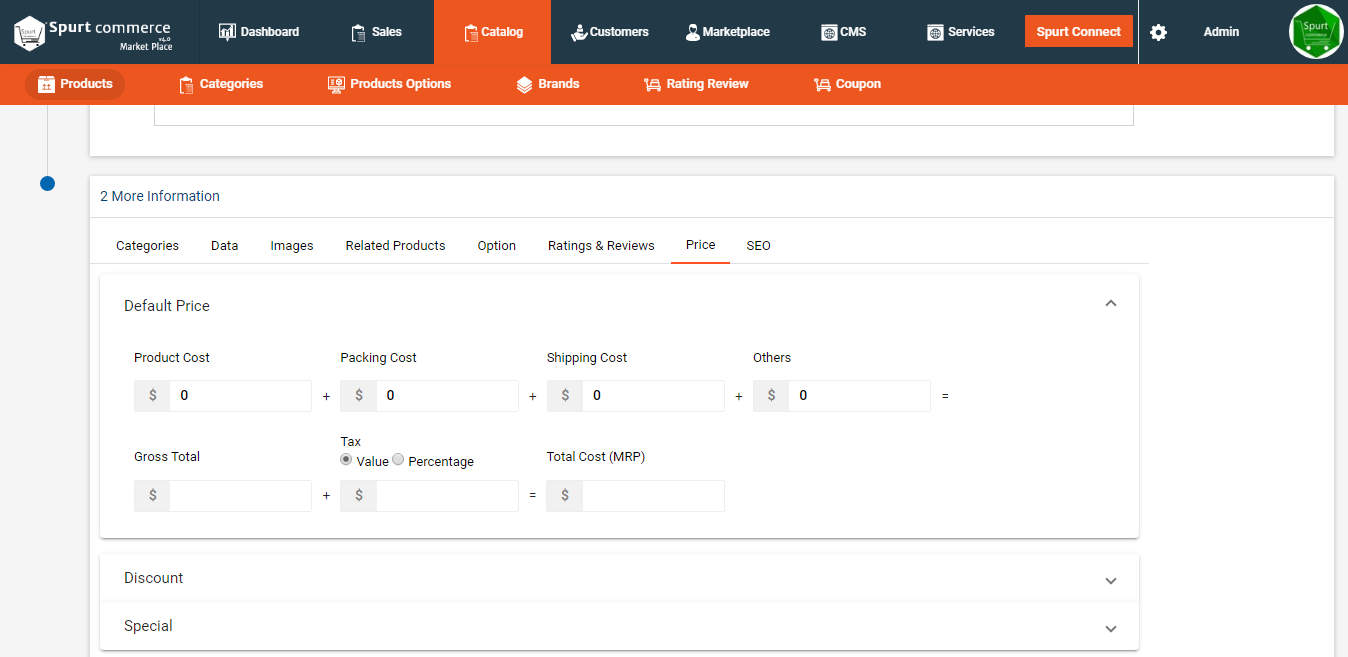The height and width of the screenshot is (657, 1348).
Task: Click the Shipping Cost input field
Action: pos(653,396)
